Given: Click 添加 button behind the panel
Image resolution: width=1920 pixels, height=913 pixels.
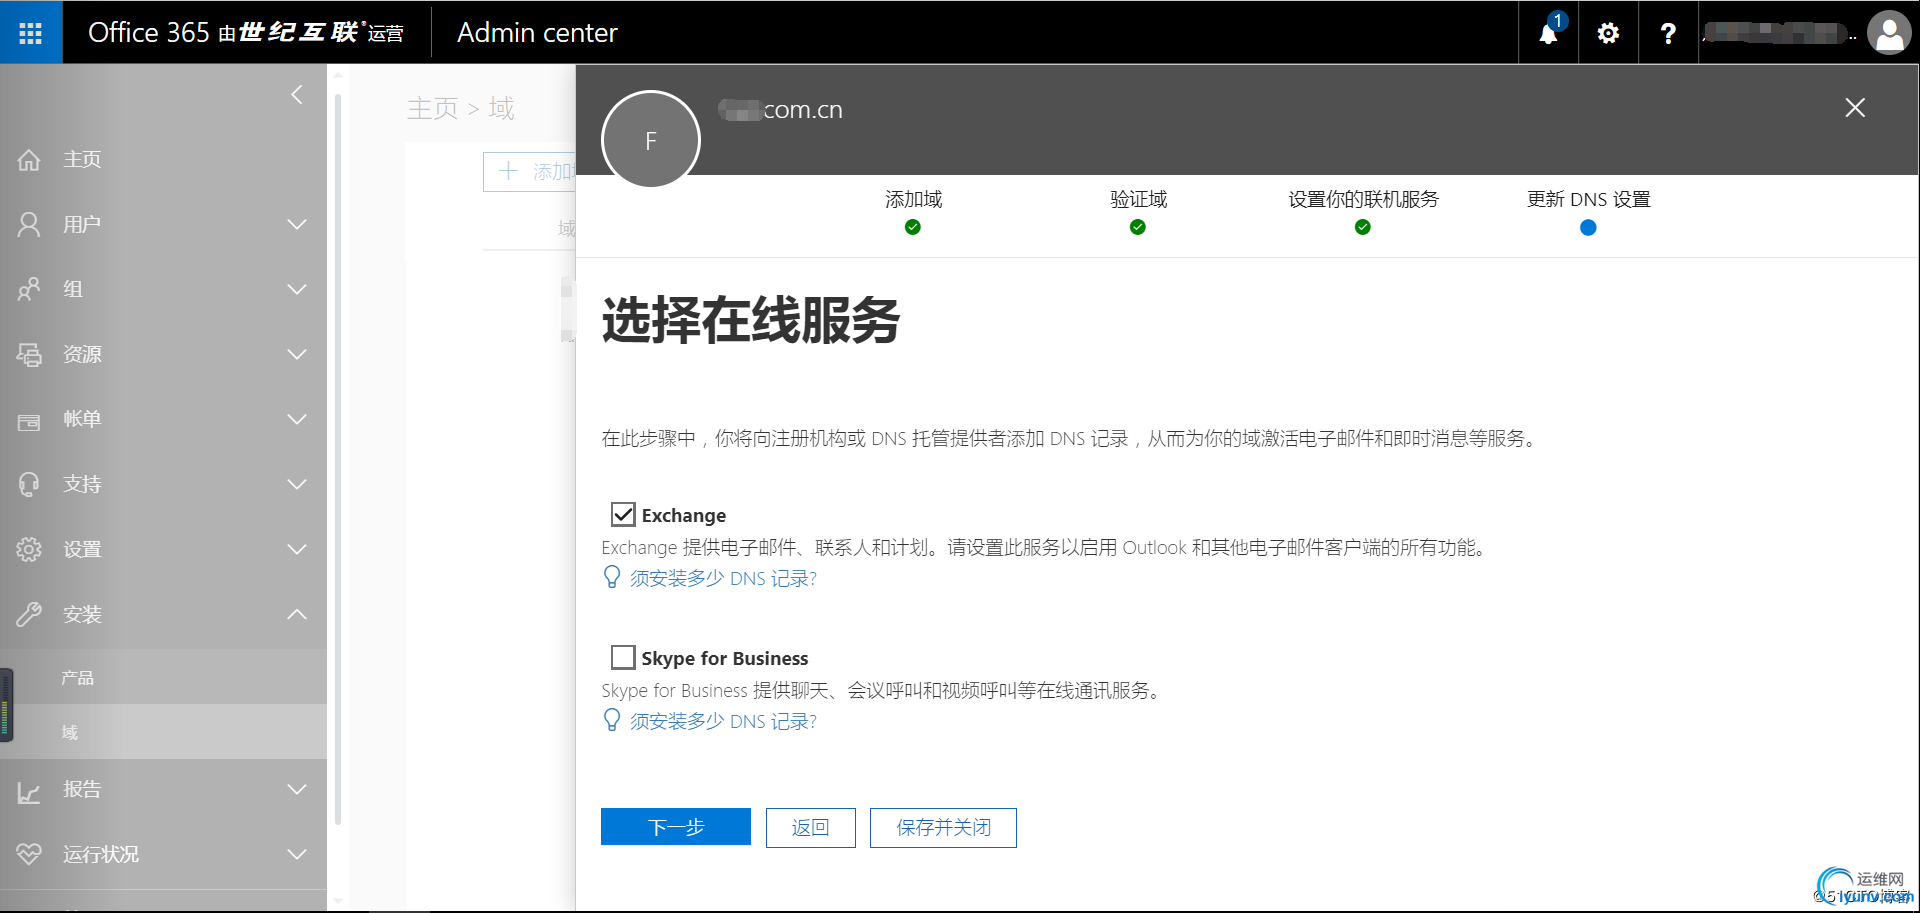Looking at the screenshot, I should pos(530,172).
